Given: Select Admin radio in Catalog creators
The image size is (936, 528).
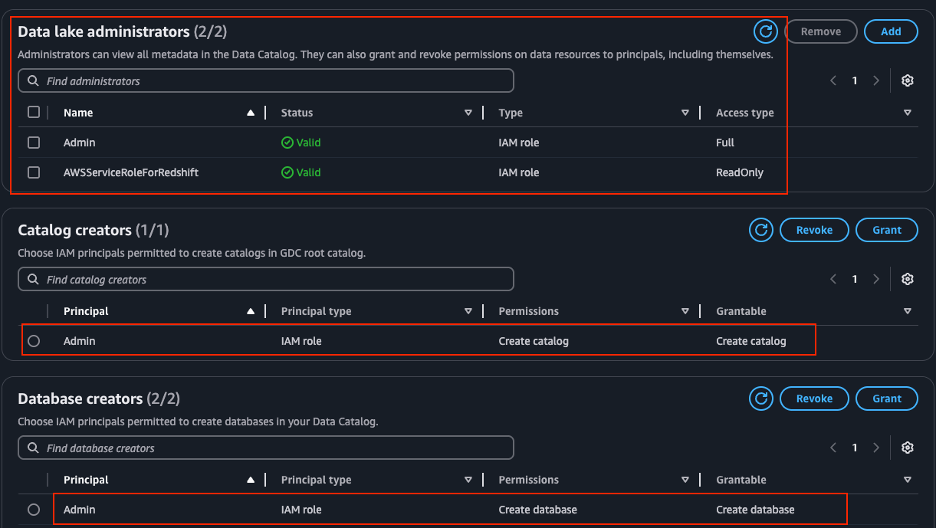Looking at the screenshot, I should (x=34, y=341).
